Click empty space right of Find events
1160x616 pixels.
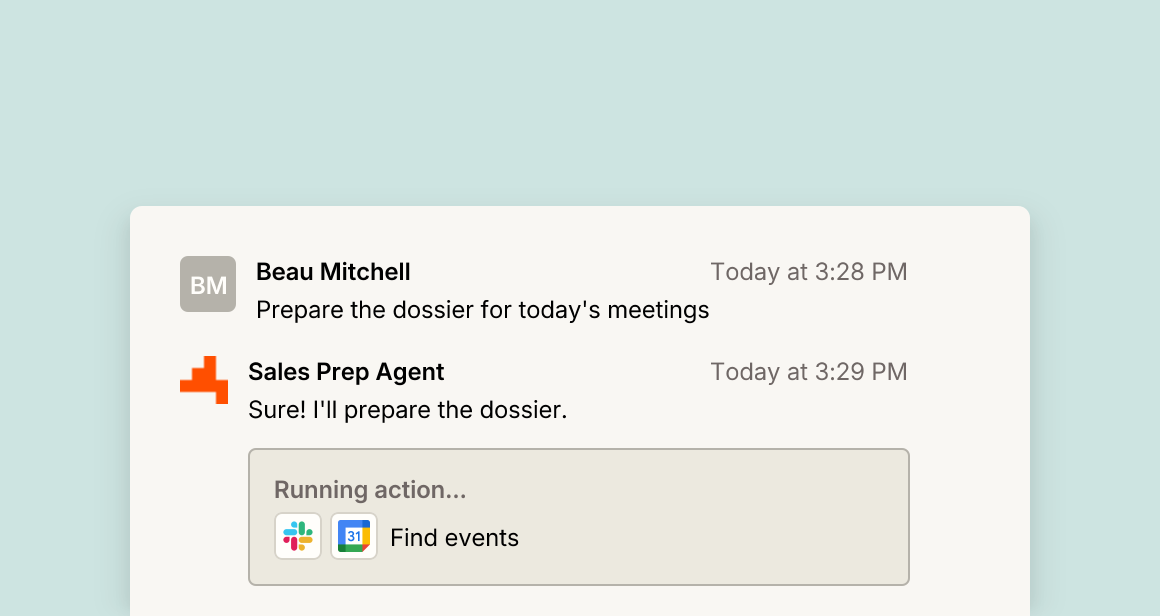pyautogui.click(x=710, y=538)
